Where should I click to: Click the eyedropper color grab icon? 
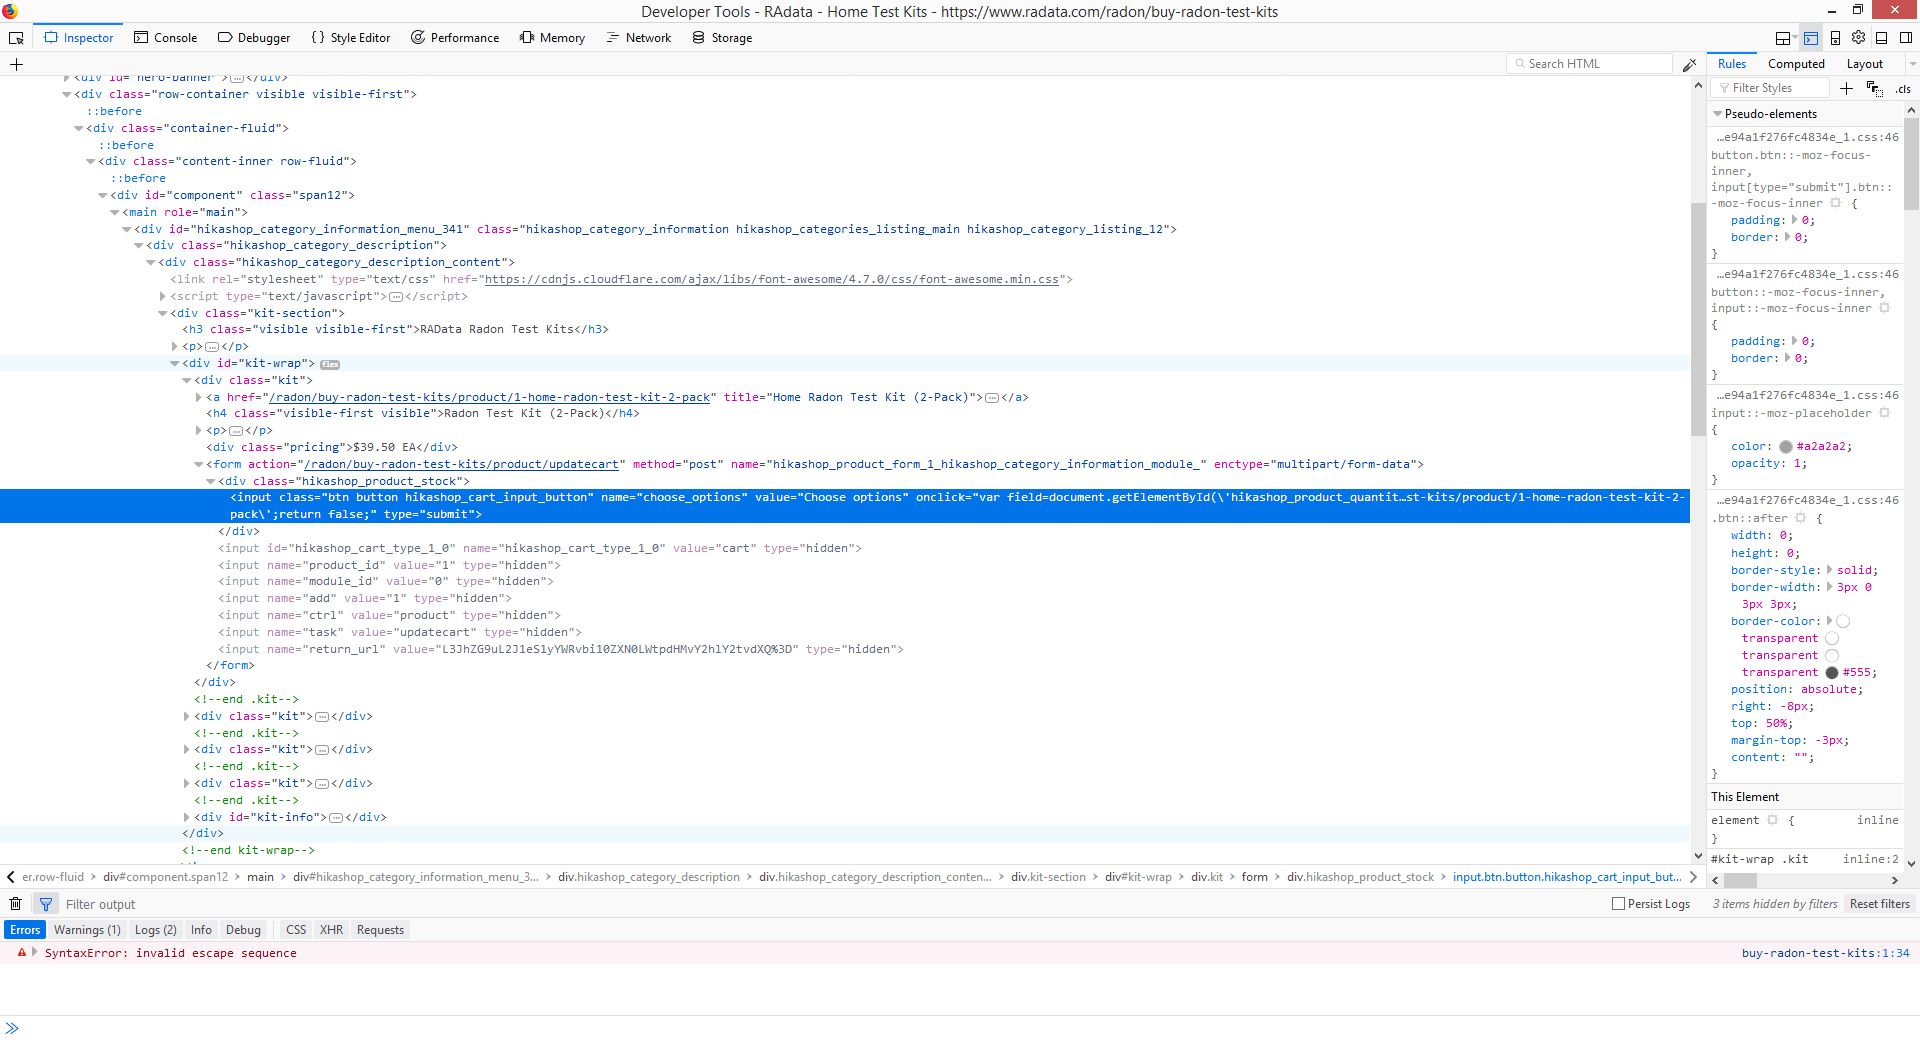(x=1690, y=64)
